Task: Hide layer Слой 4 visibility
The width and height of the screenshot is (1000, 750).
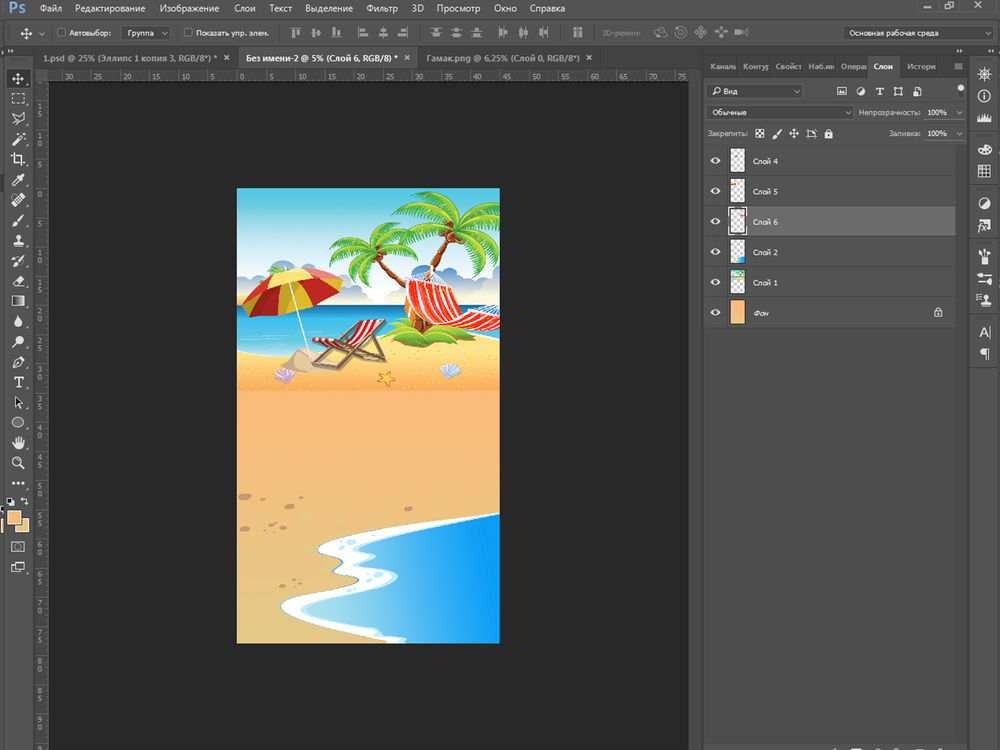Action: [715, 161]
